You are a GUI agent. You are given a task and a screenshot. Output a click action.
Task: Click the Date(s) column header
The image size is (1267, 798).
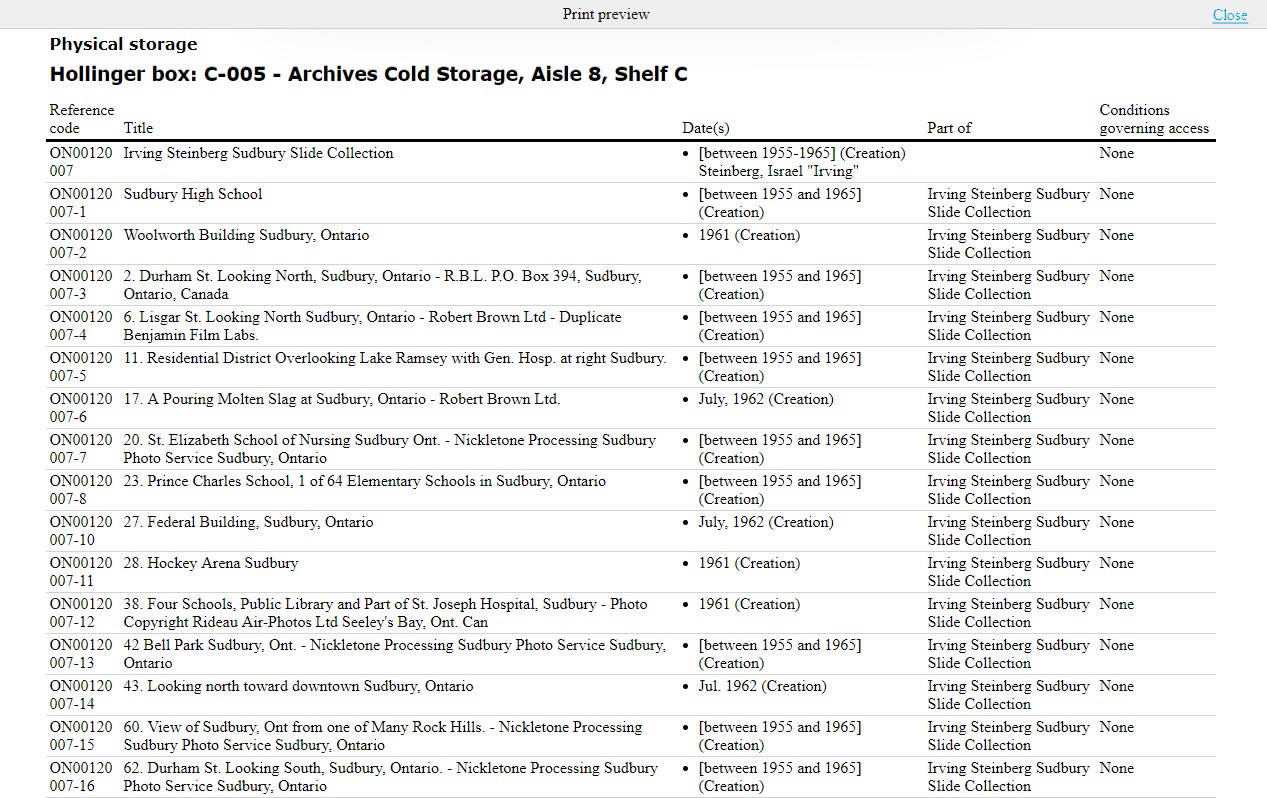click(x=706, y=128)
